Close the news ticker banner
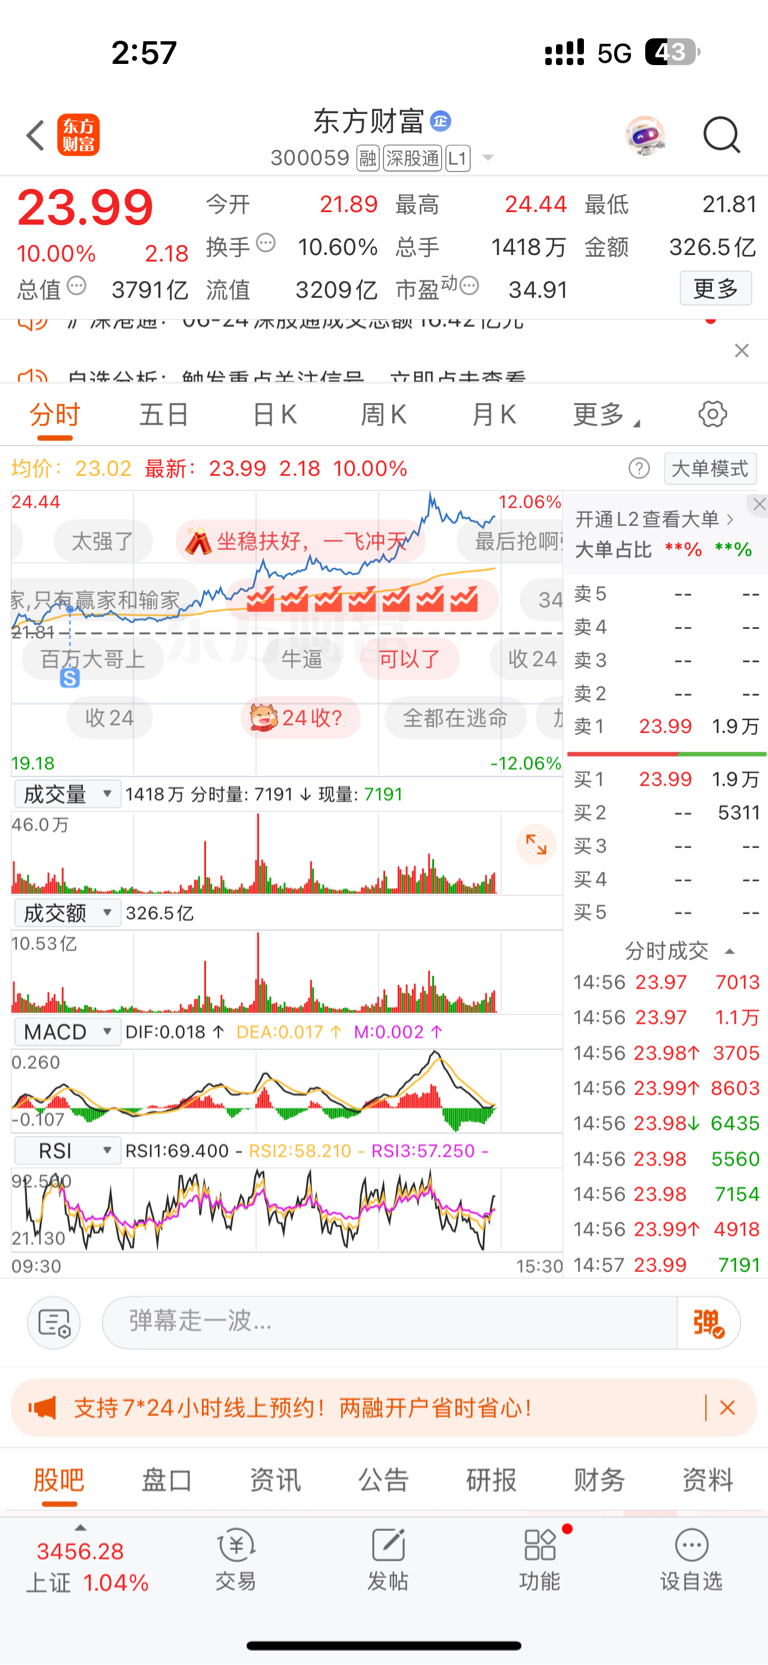768x1665 pixels. [741, 350]
